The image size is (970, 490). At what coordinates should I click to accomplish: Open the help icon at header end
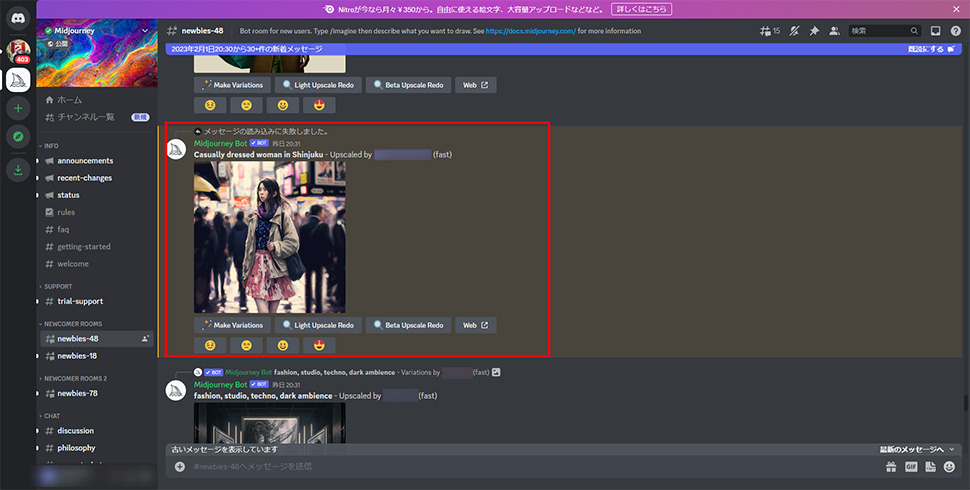coord(955,31)
